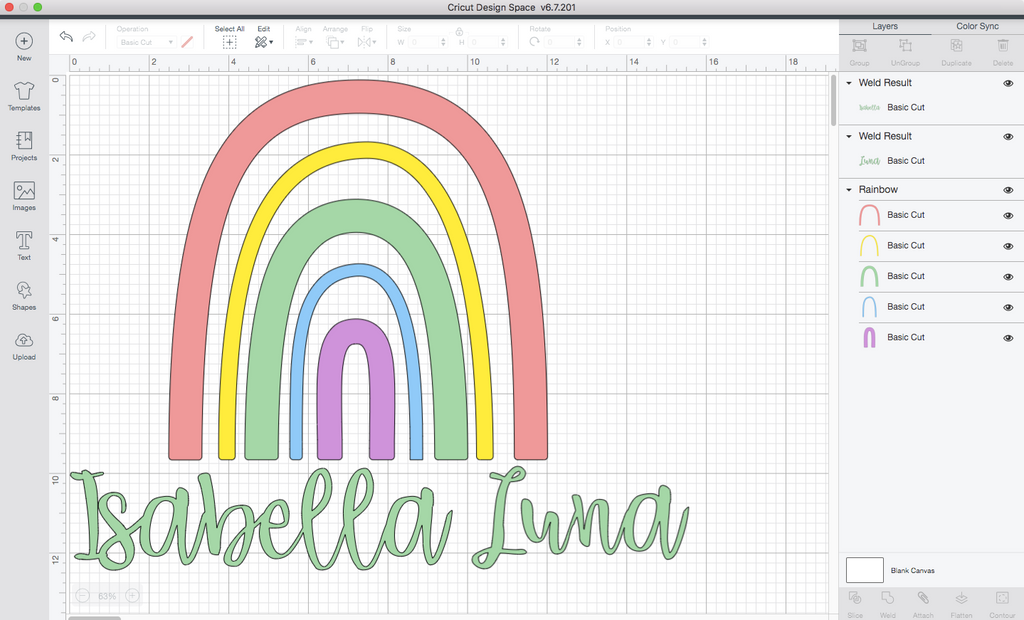Open the Shapes tool
Image resolution: width=1024 pixels, height=620 pixels.
(x=24, y=295)
